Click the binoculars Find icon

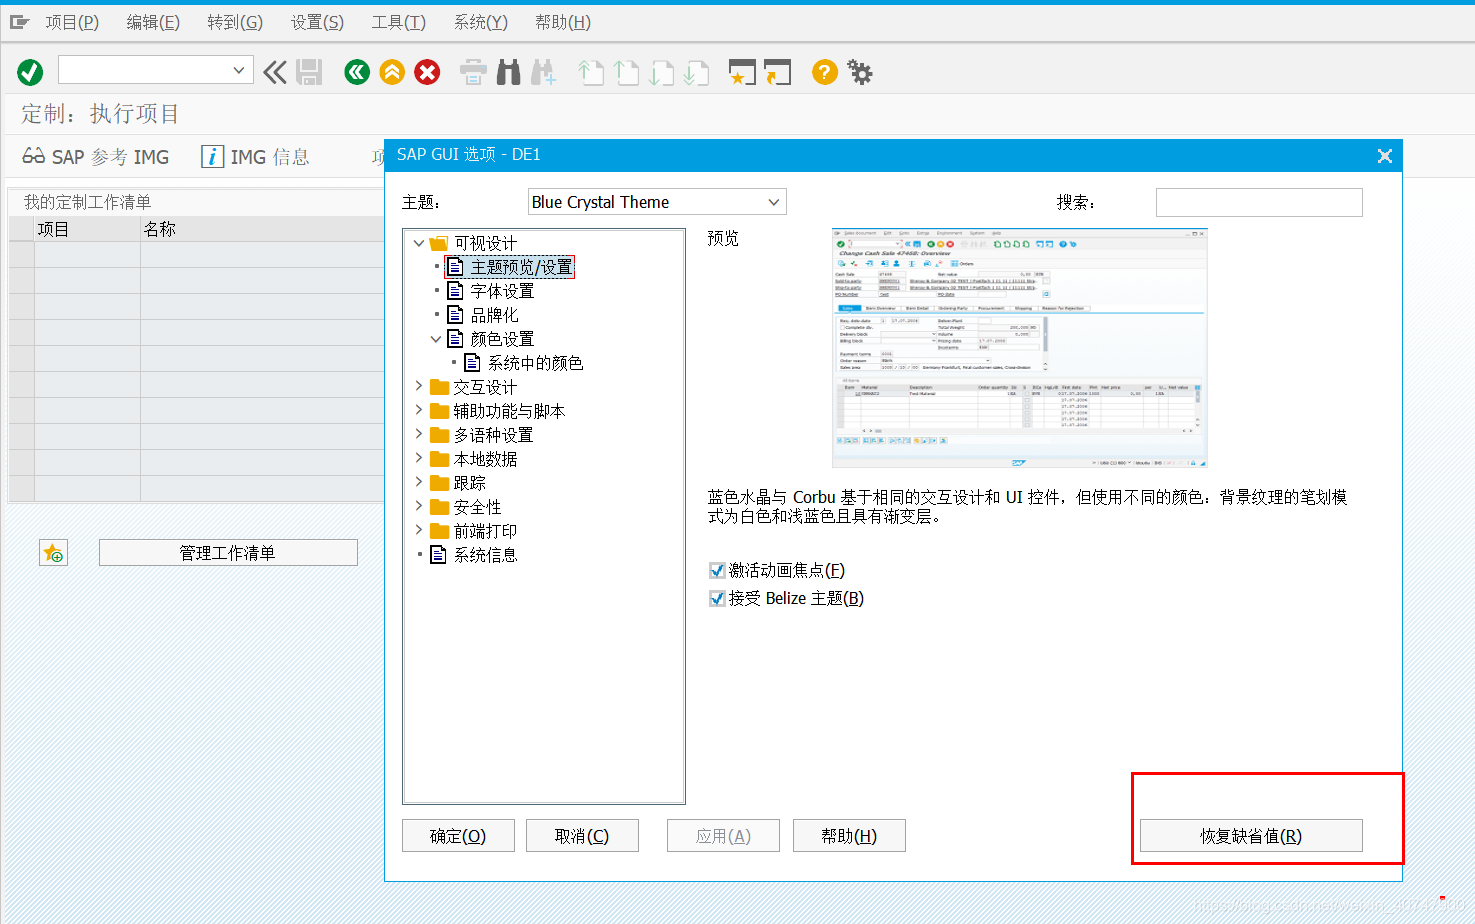(509, 72)
